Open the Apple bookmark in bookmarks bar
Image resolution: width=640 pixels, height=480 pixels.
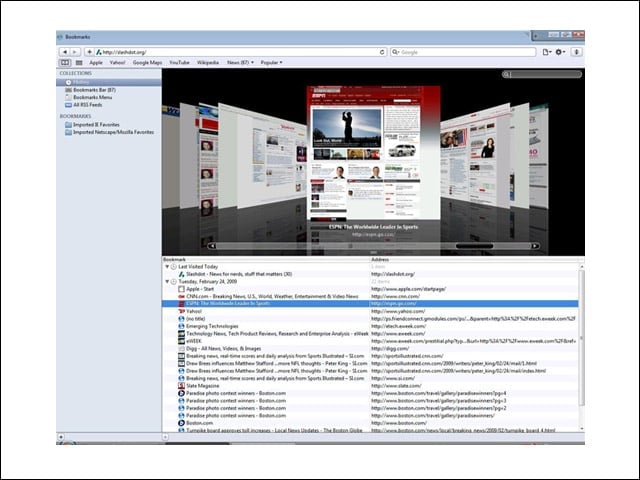coord(96,62)
